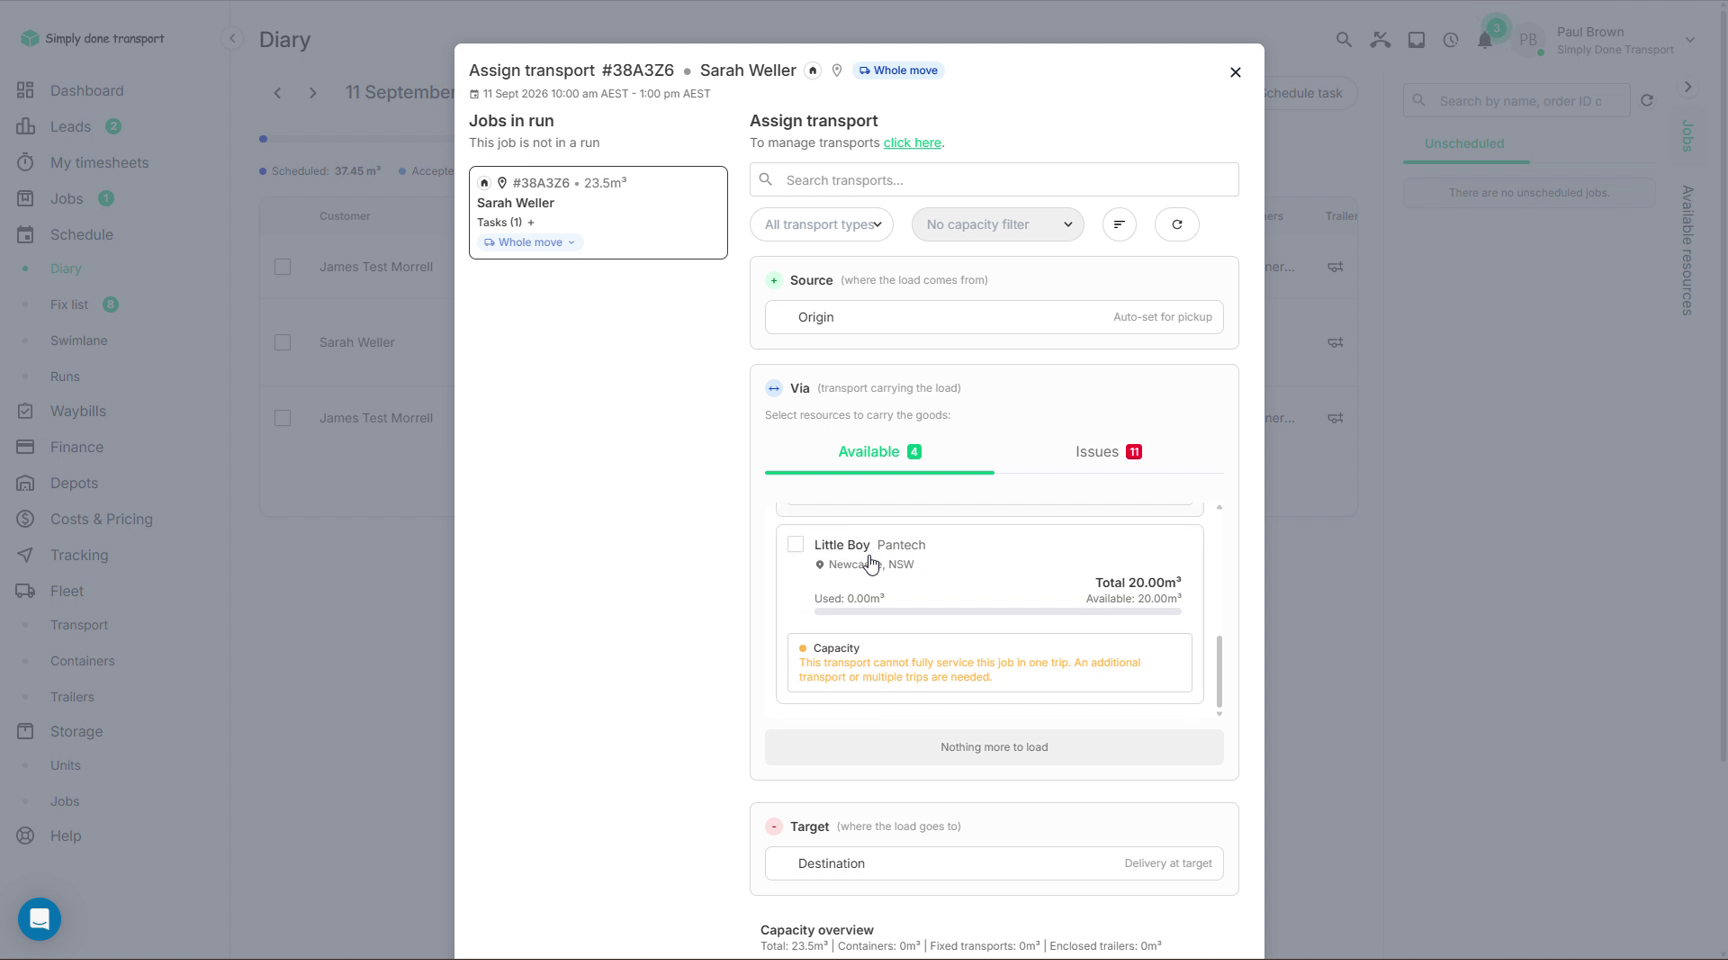Focus the Search transports input field

(994, 180)
